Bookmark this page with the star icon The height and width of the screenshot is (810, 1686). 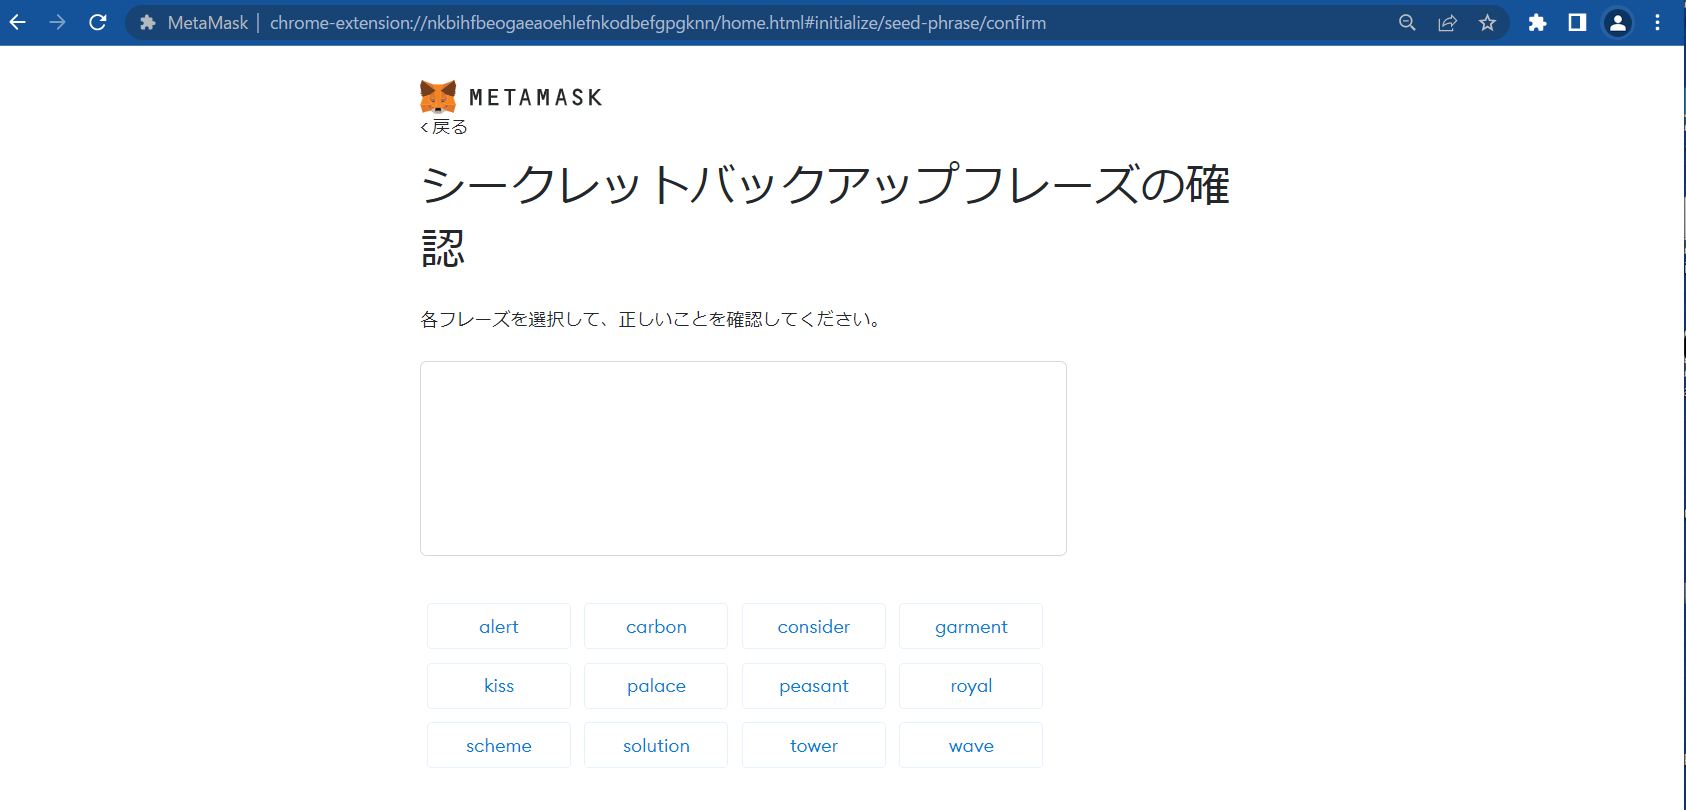pyautogui.click(x=1487, y=22)
